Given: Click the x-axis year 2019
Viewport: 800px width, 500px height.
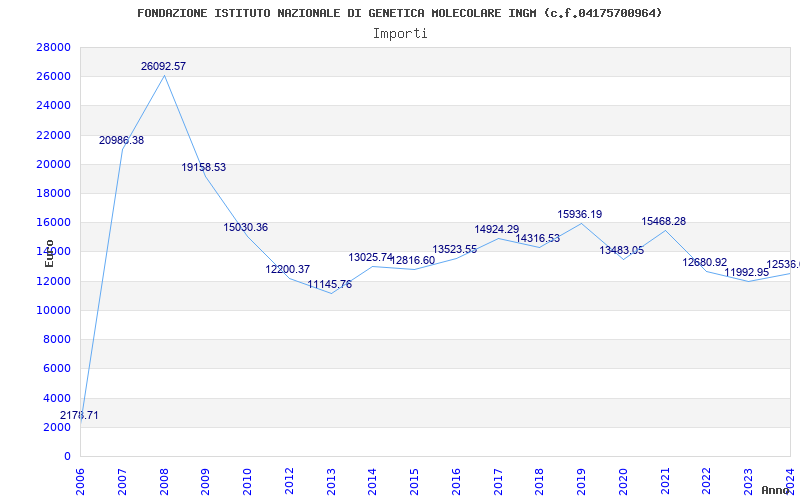Looking at the screenshot, I should [x=582, y=482].
